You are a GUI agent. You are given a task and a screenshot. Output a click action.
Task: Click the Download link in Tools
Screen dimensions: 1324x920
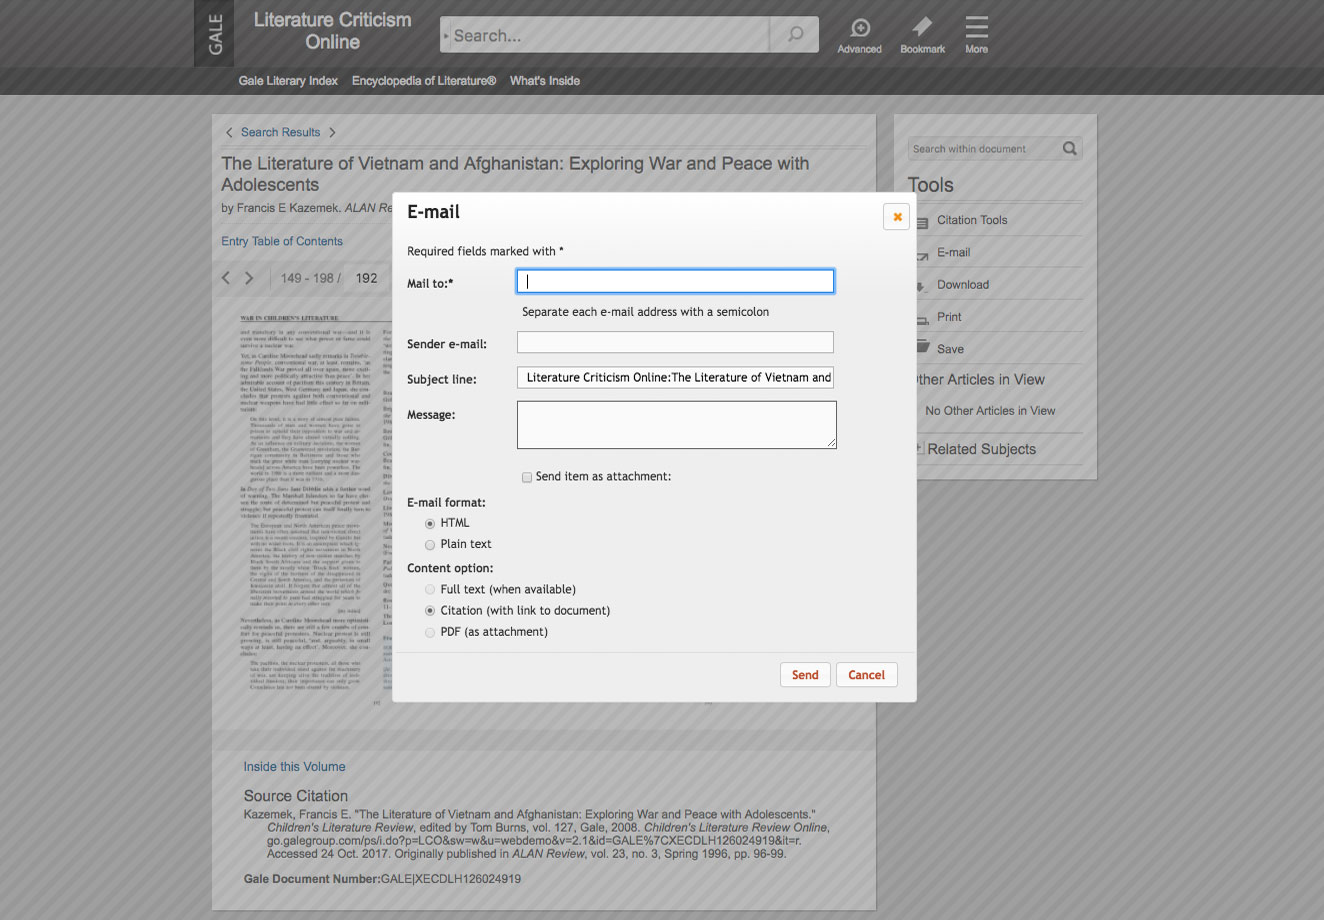pos(963,285)
